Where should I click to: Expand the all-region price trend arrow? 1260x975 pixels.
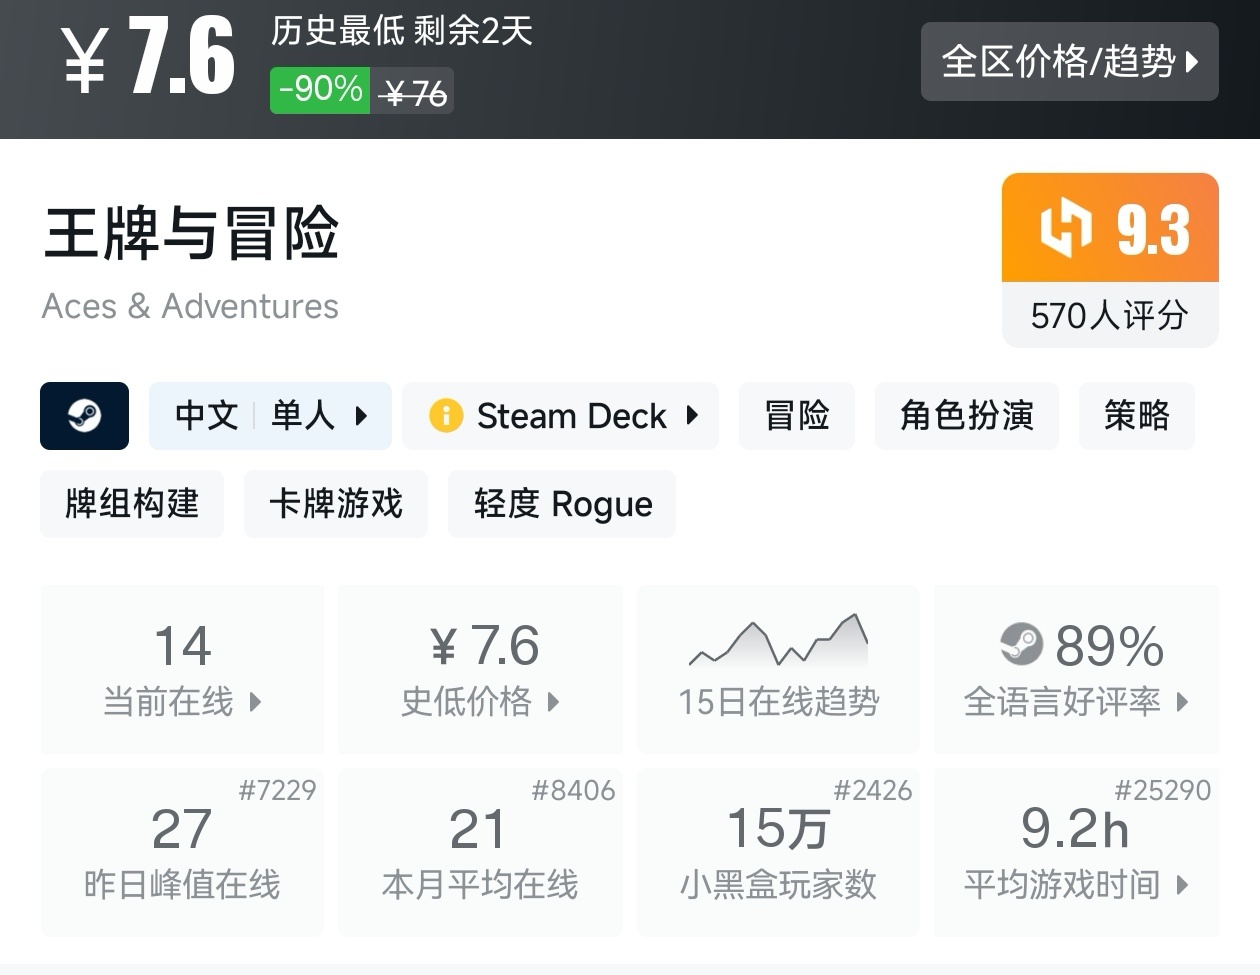1192,62
